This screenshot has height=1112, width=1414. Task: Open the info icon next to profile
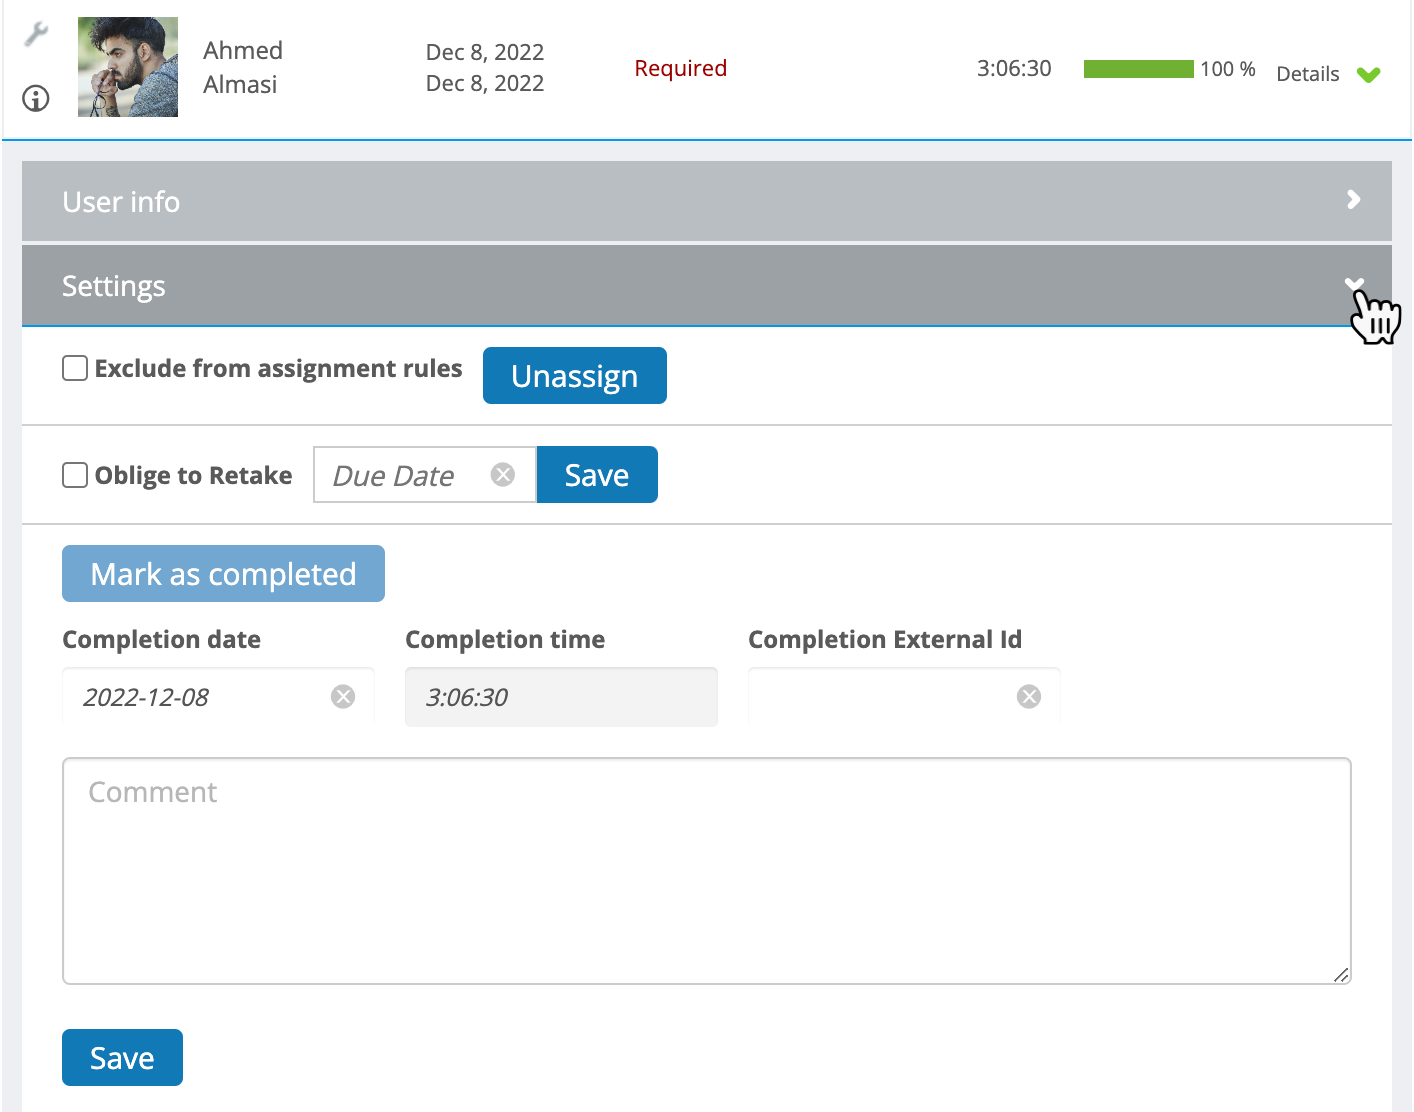coord(35,99)
